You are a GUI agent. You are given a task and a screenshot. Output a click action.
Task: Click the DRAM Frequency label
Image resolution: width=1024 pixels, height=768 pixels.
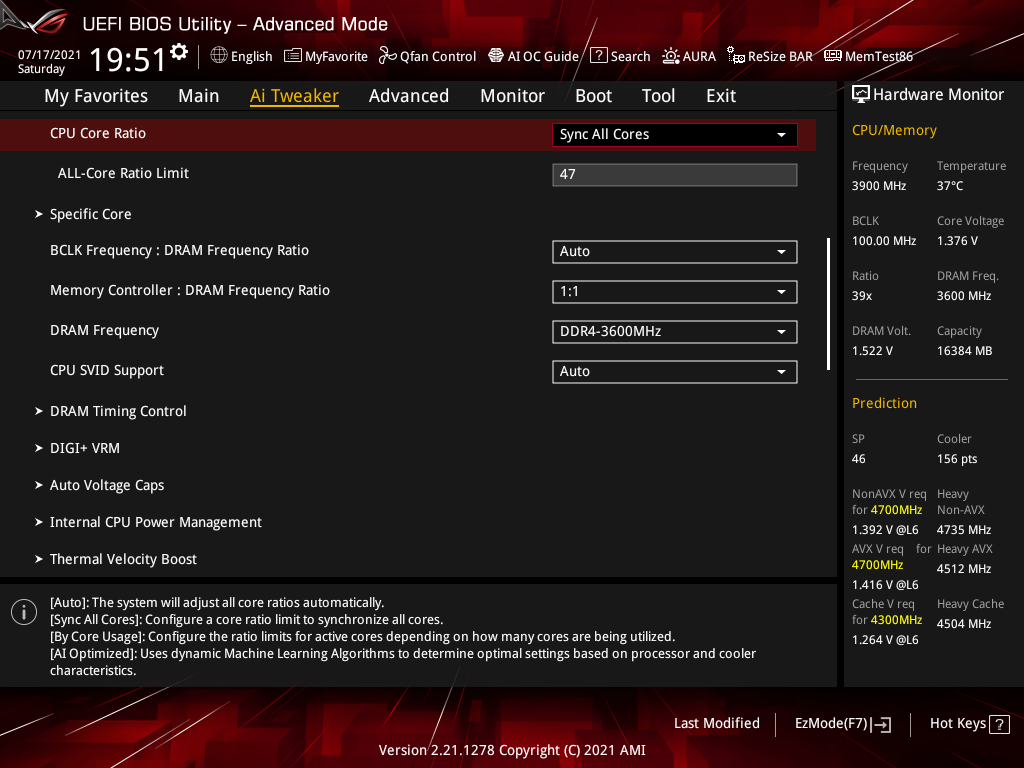[x=104, y=330]
